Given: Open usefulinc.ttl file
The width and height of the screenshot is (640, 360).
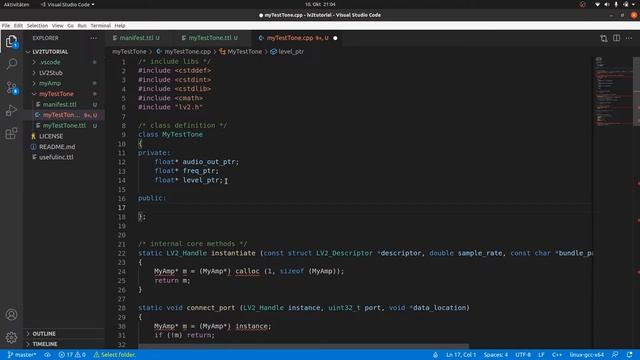Looking at the screenshot, I should pos(56,157).
